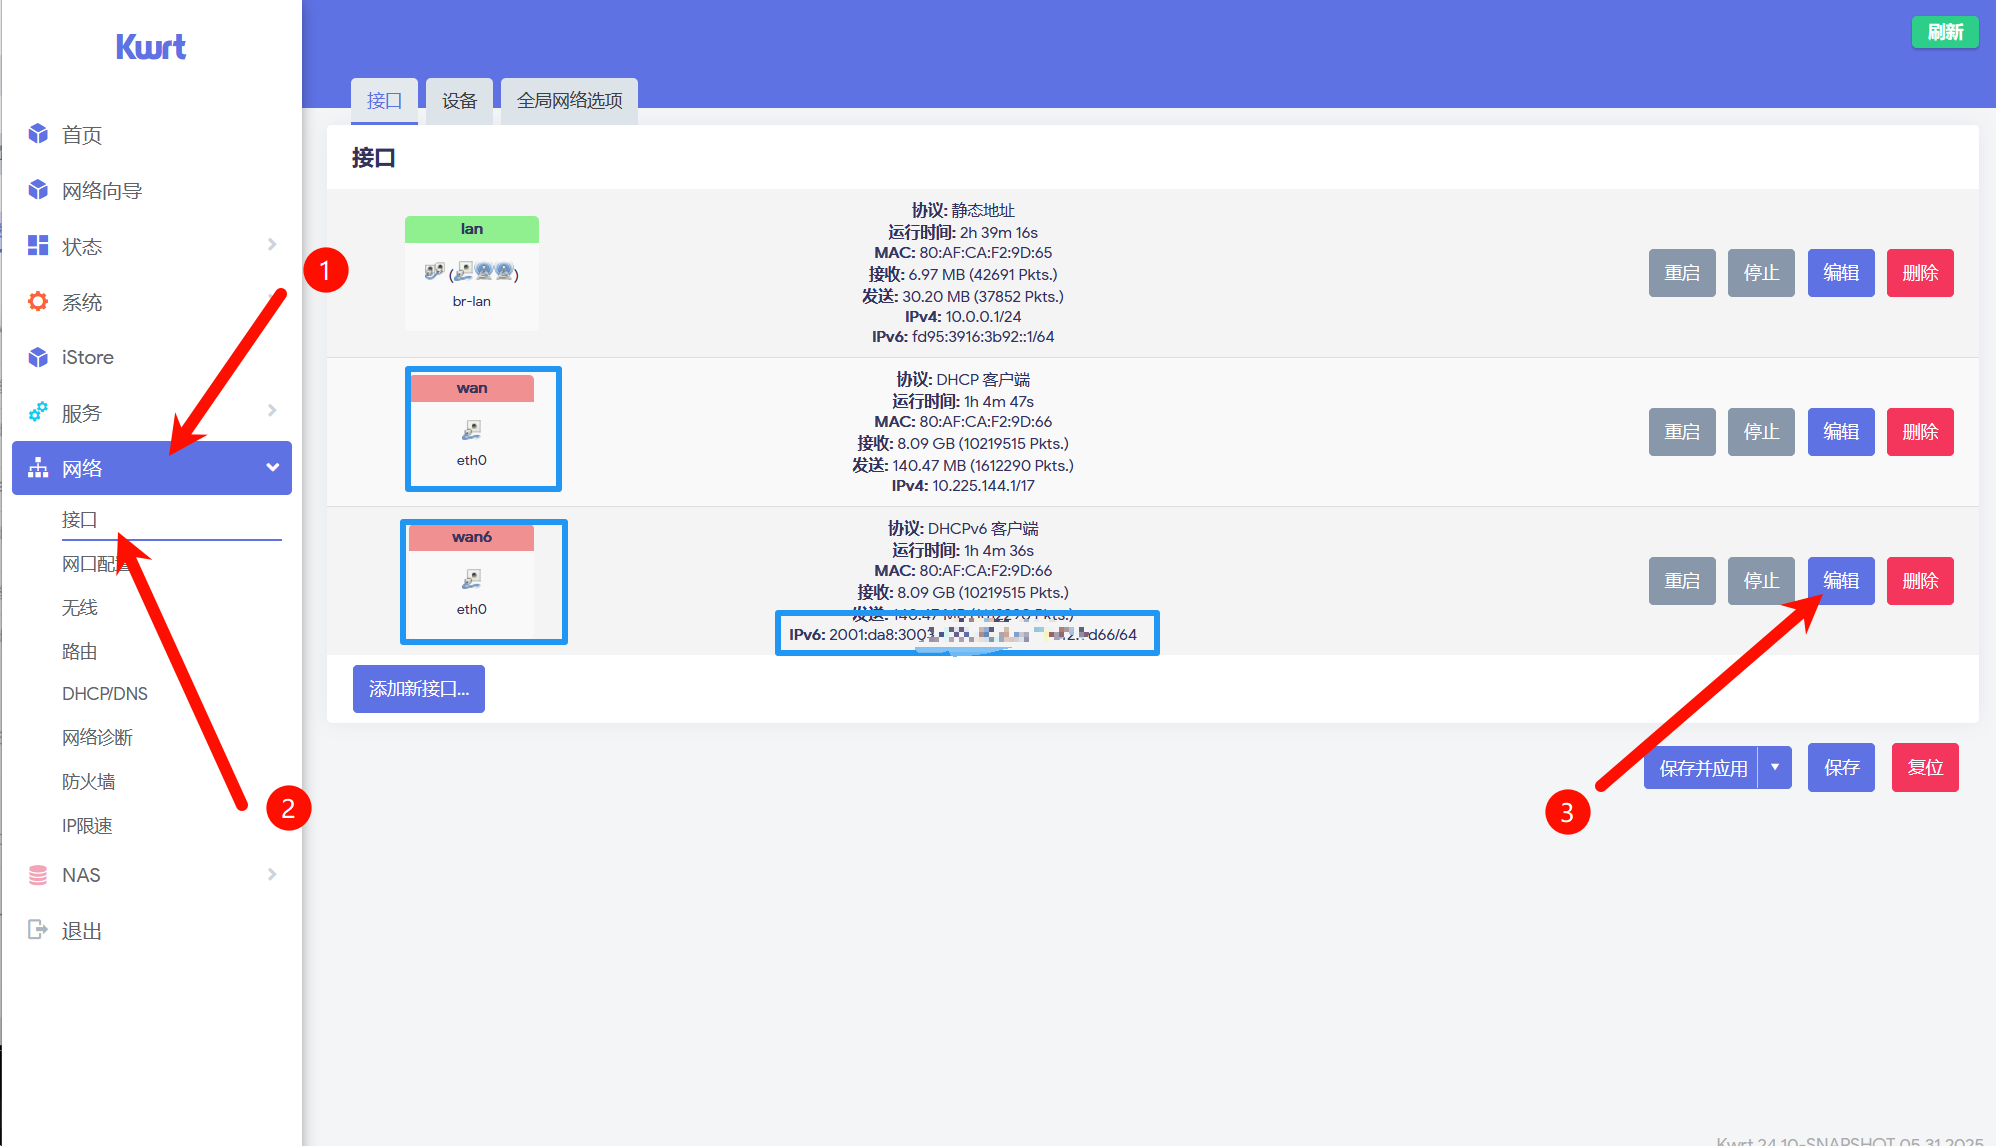Click the home cube icon beside 首页
The width and height of the screenshot is (1996, 1146).
click(38, 134)
